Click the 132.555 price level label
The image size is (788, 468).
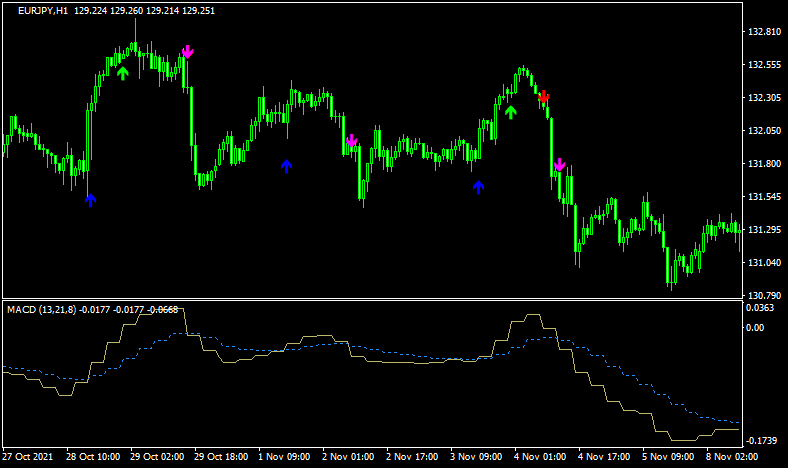click(x=764, y=65)
